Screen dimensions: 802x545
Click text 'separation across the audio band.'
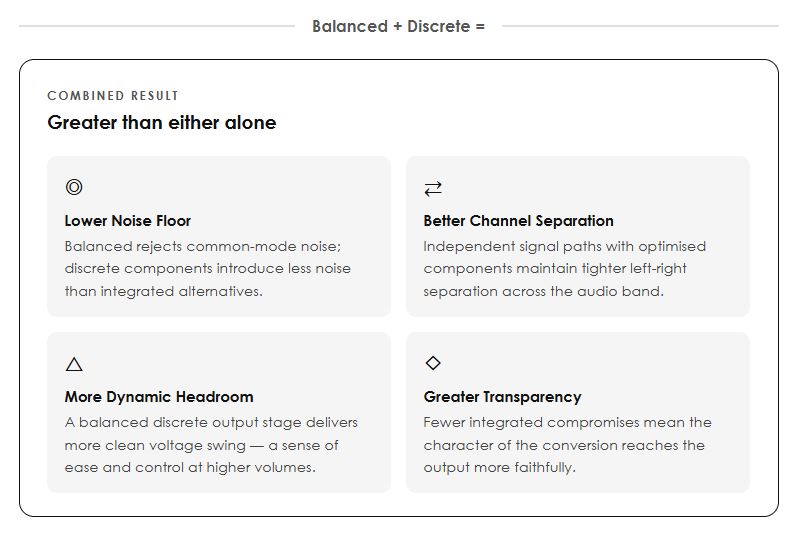pos(543,291)
